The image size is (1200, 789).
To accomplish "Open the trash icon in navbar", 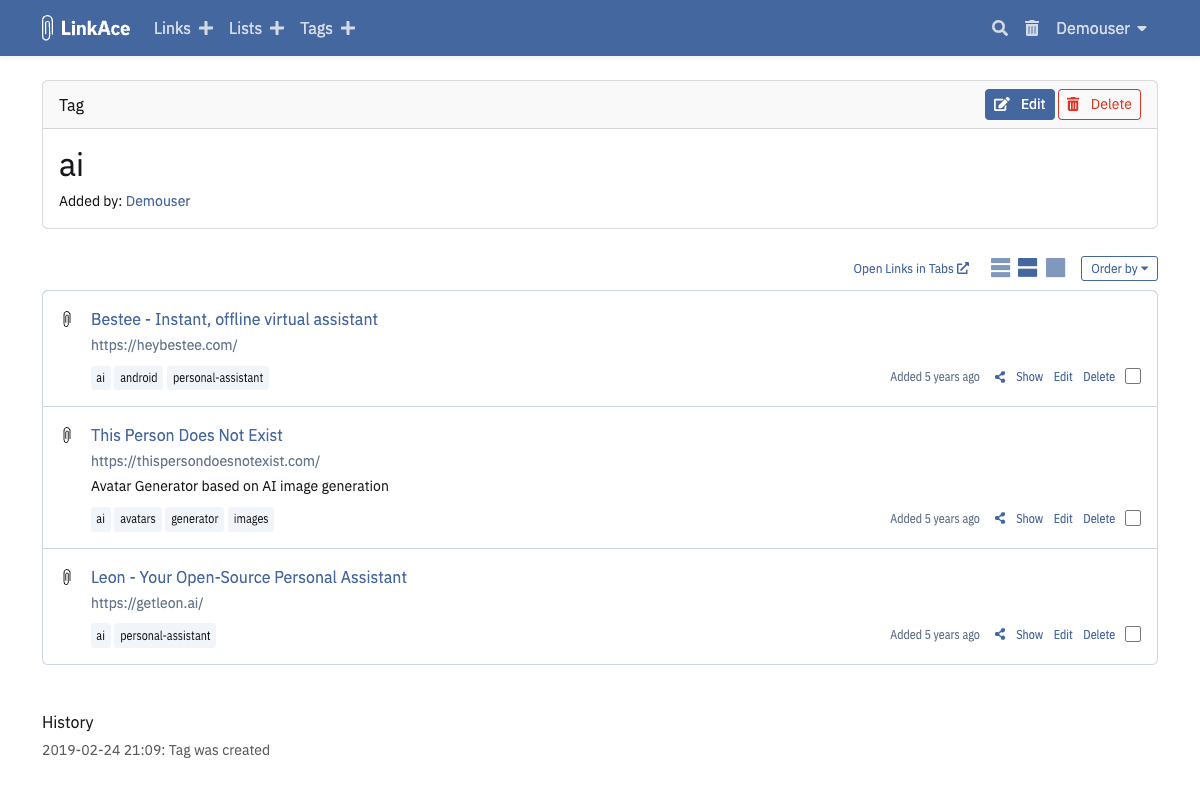I will click(x=1032, y=29).
